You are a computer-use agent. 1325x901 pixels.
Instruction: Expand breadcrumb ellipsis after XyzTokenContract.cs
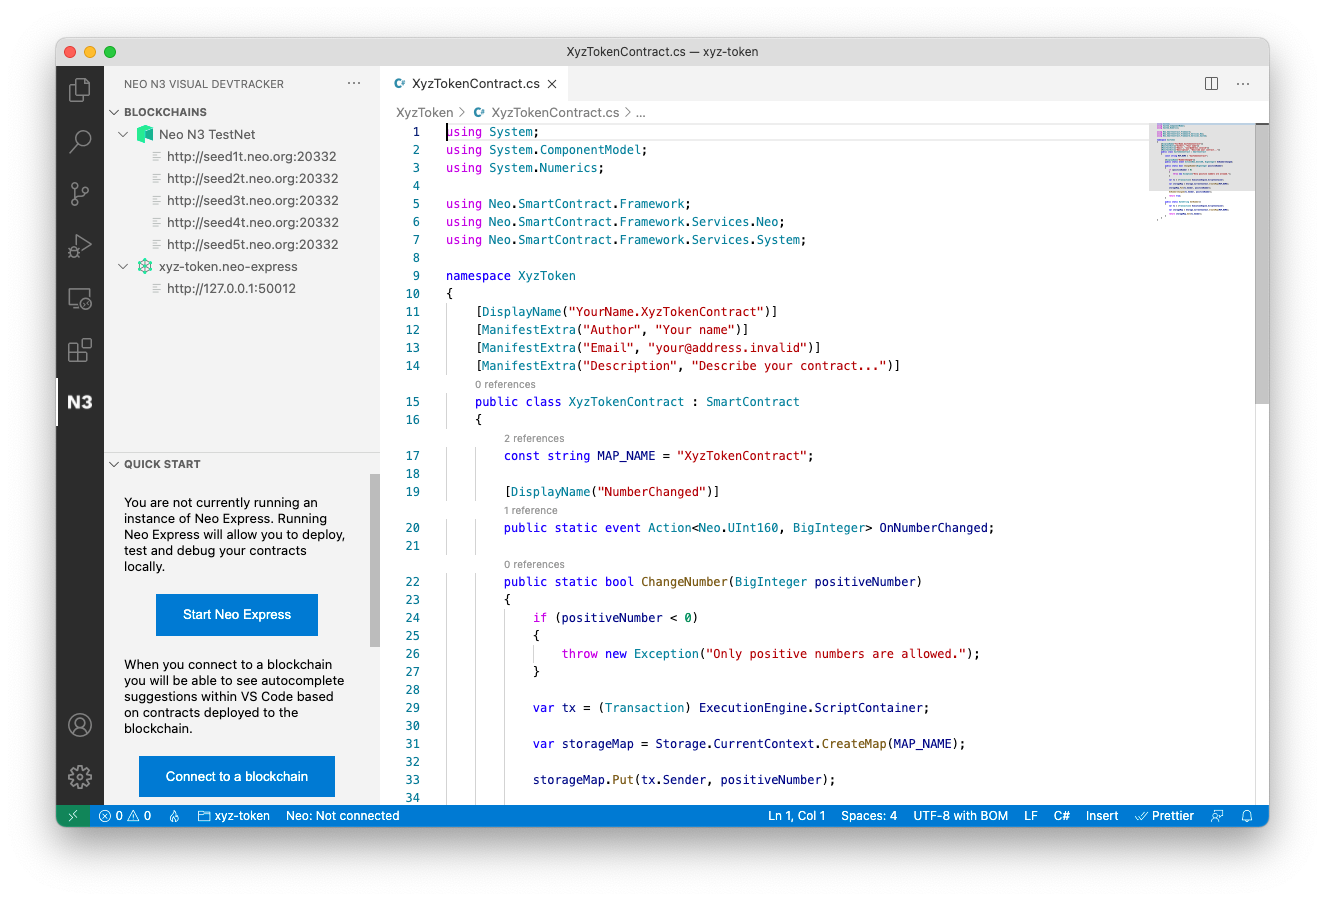641,113
